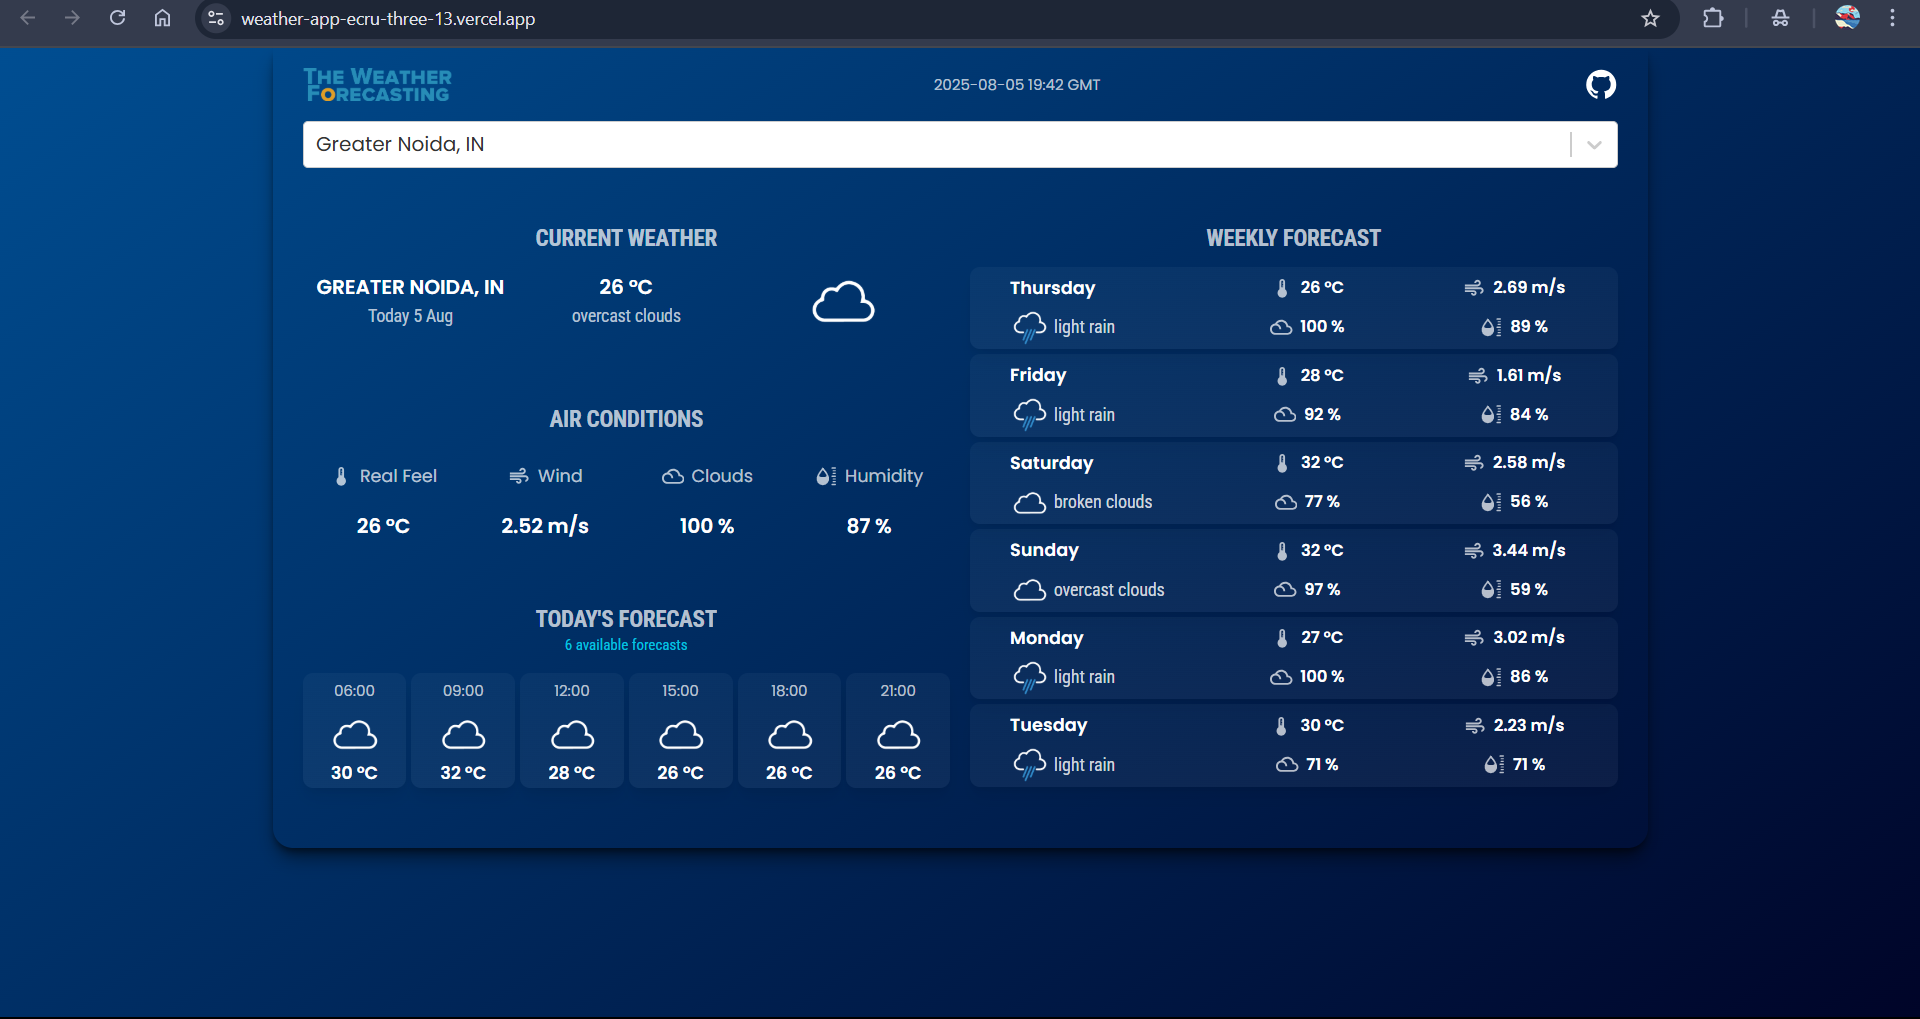Image resolution: width=1920 pixels, height=1019 pixels.
Task: Select Saturday's broken clouds icon
Action: click(x=1029, y=502)
